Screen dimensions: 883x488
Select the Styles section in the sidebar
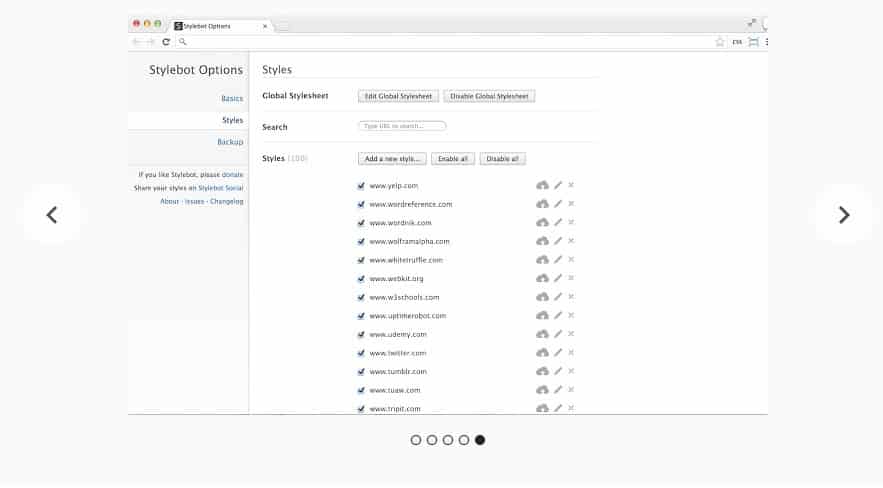pyautogui.click(x=233, y=120)
